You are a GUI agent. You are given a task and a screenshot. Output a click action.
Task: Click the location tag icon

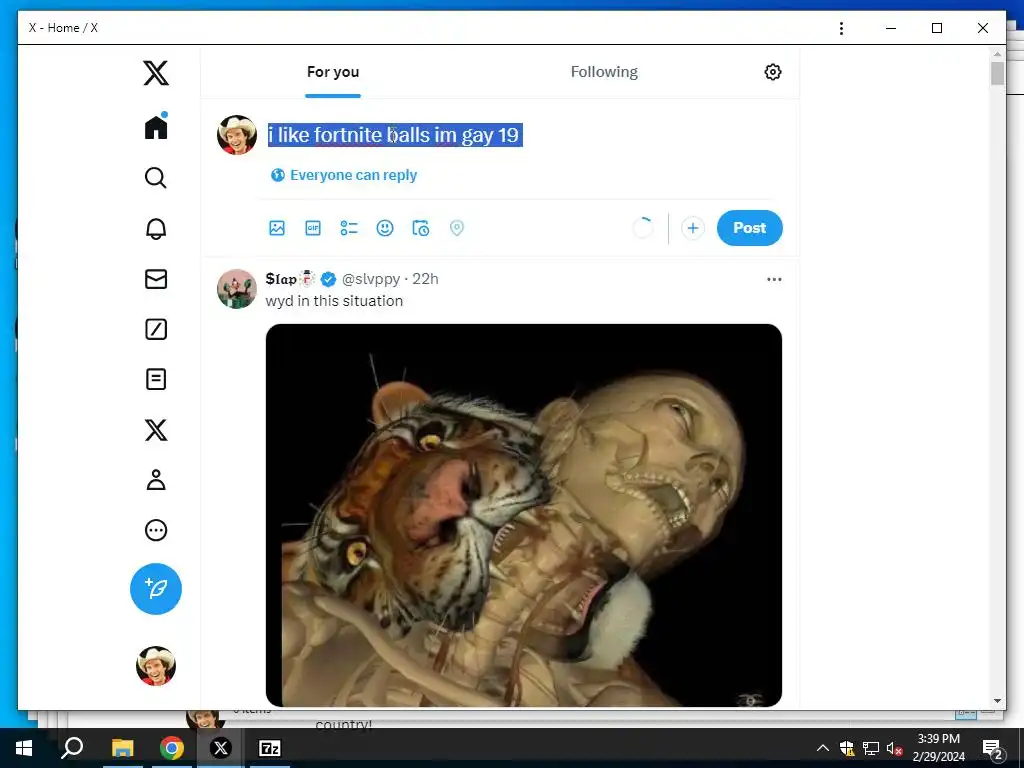click(456, 228)
